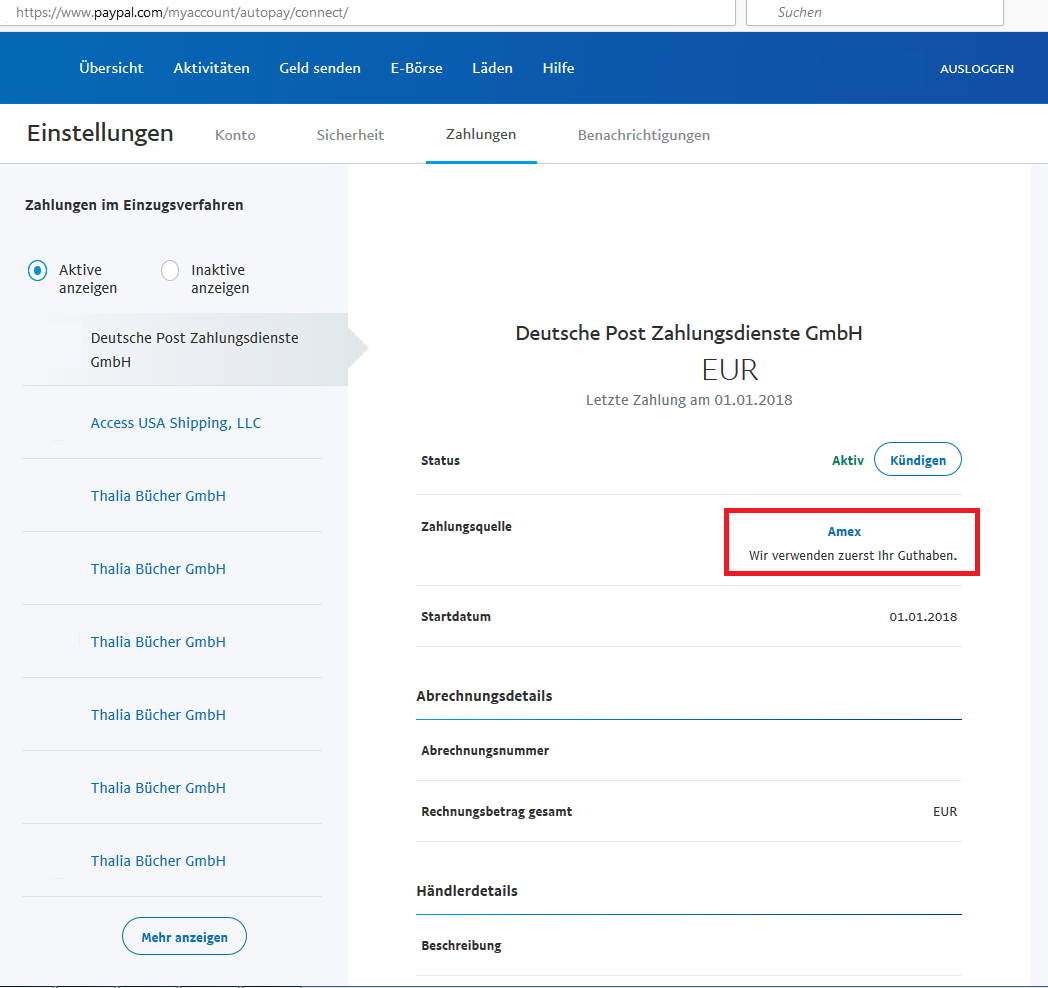Open the Übersicht navigation item
Image resolution: width=1048 pixels, height=988 pixels.
(x=111, y=68)
